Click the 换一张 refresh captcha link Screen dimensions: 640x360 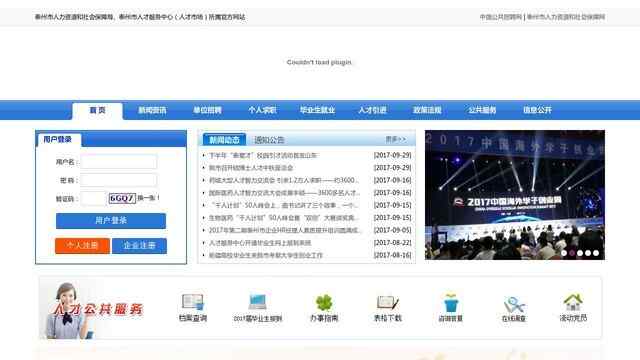click(148, 198)
